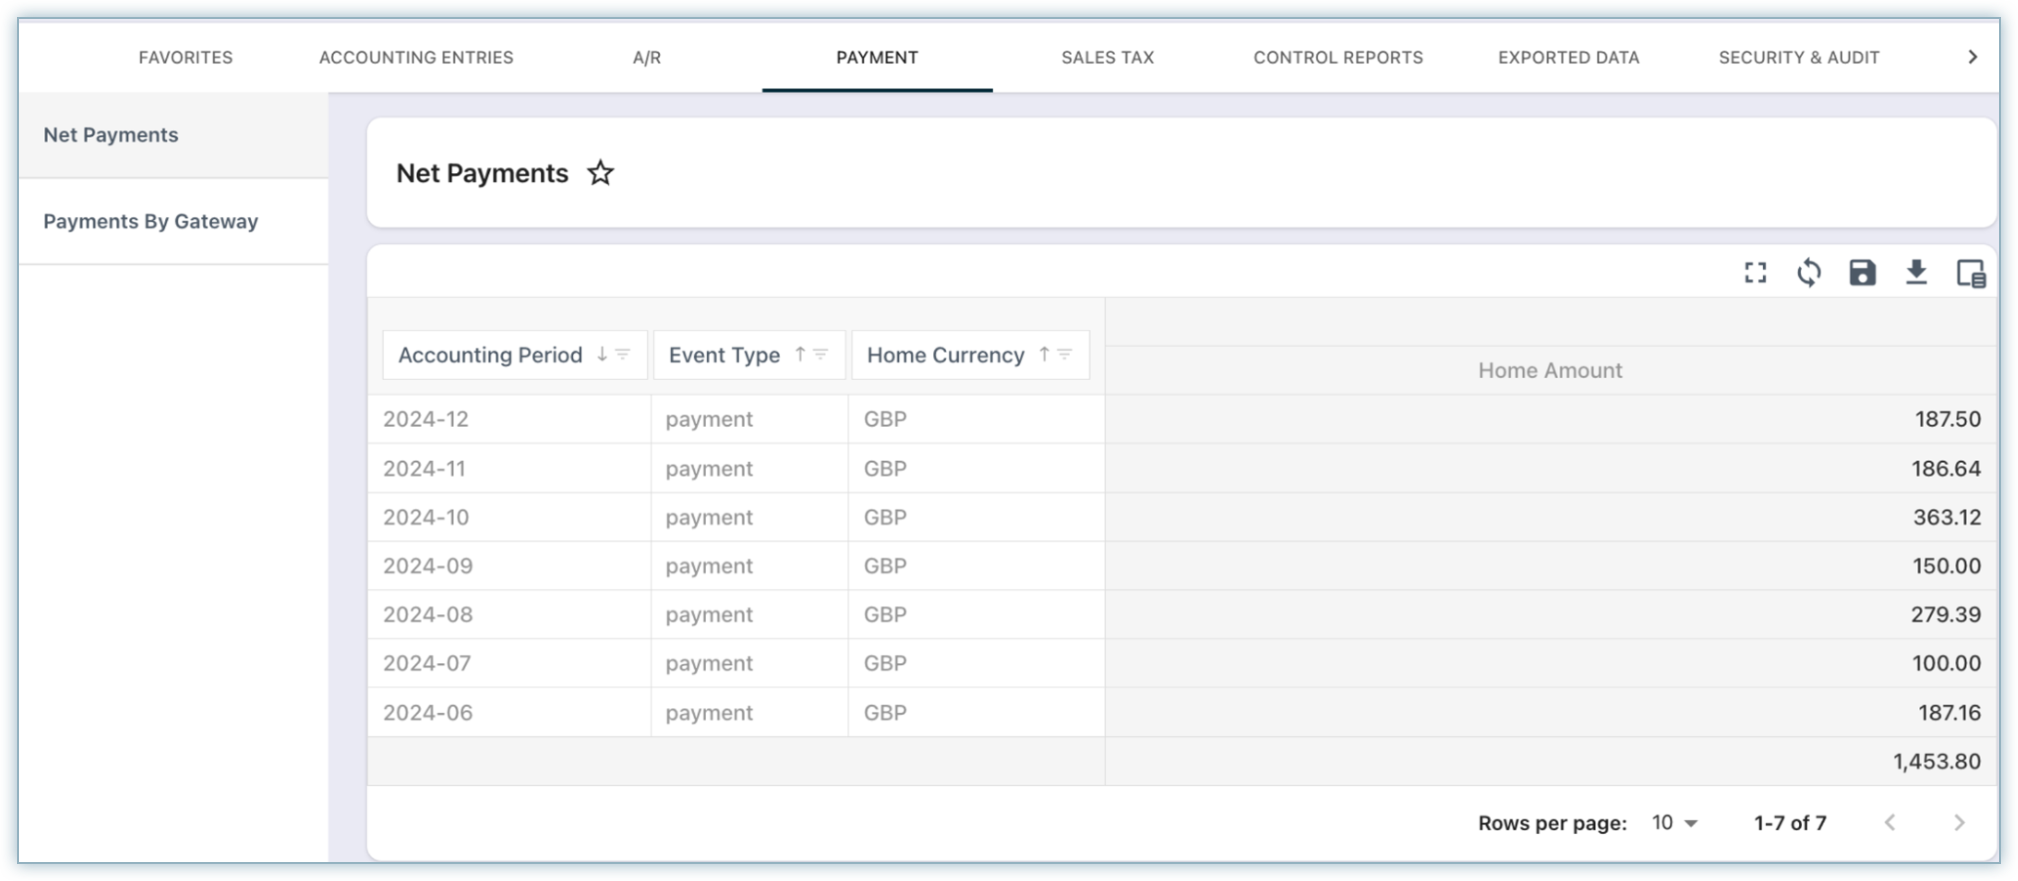Open the Control Reports tab
Screen dimensions: 2018x881
click(x=1338, y=58)
